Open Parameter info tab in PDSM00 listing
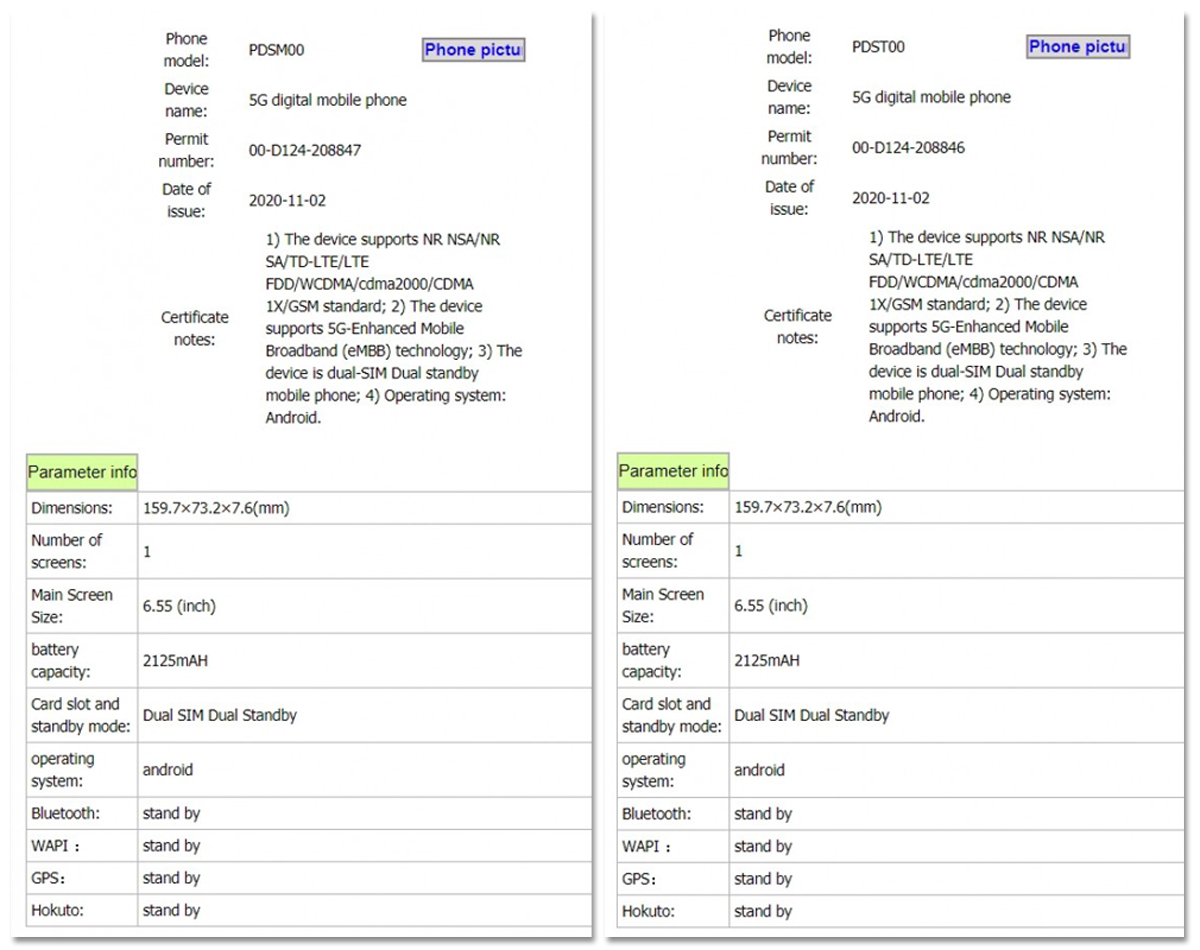 pos(82,472)
